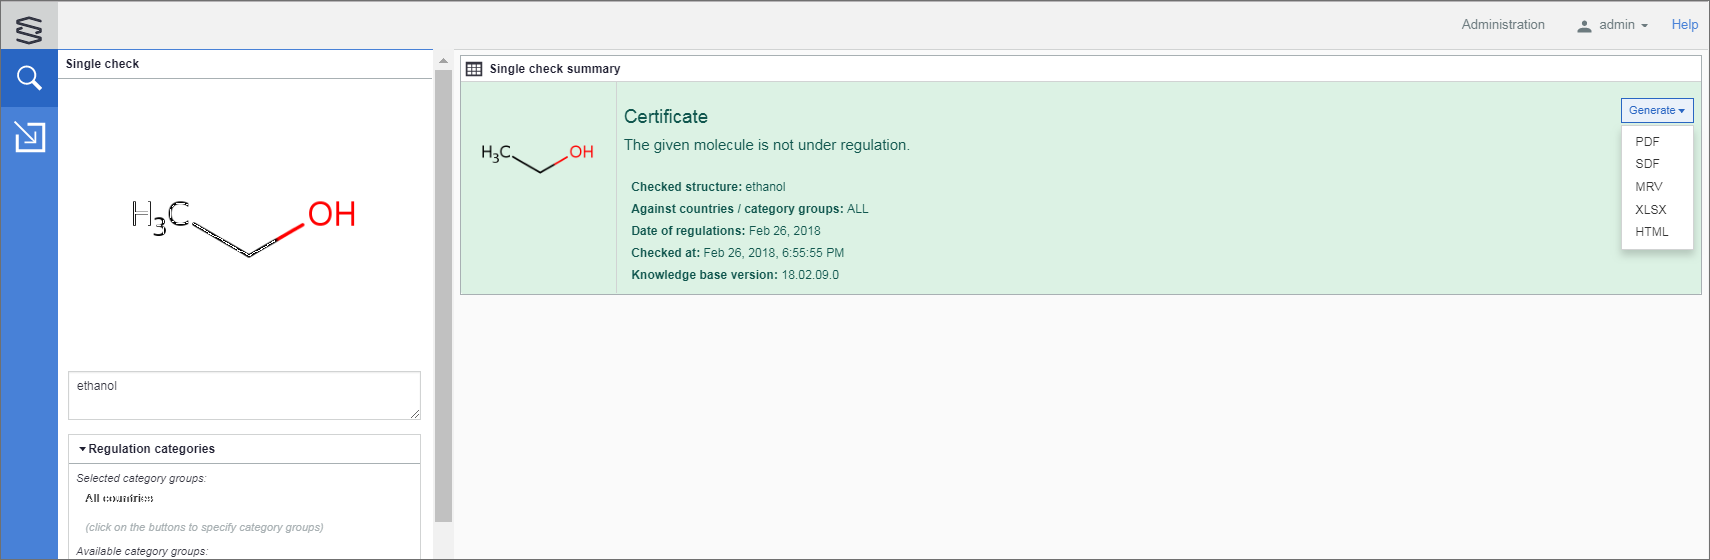Choose MRV export format

coord(1648,187)
